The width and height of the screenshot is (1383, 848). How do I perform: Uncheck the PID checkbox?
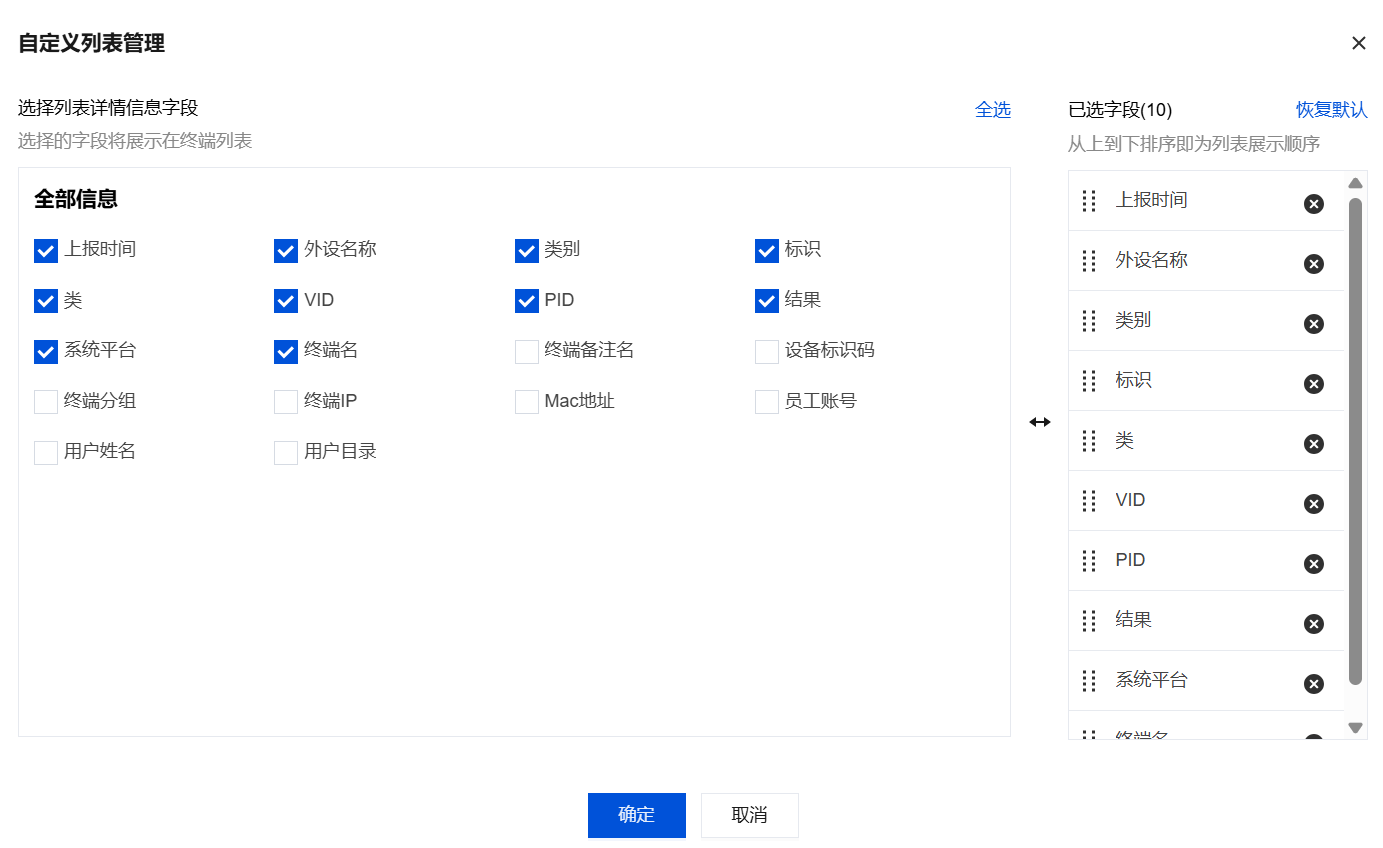(527, 301)
